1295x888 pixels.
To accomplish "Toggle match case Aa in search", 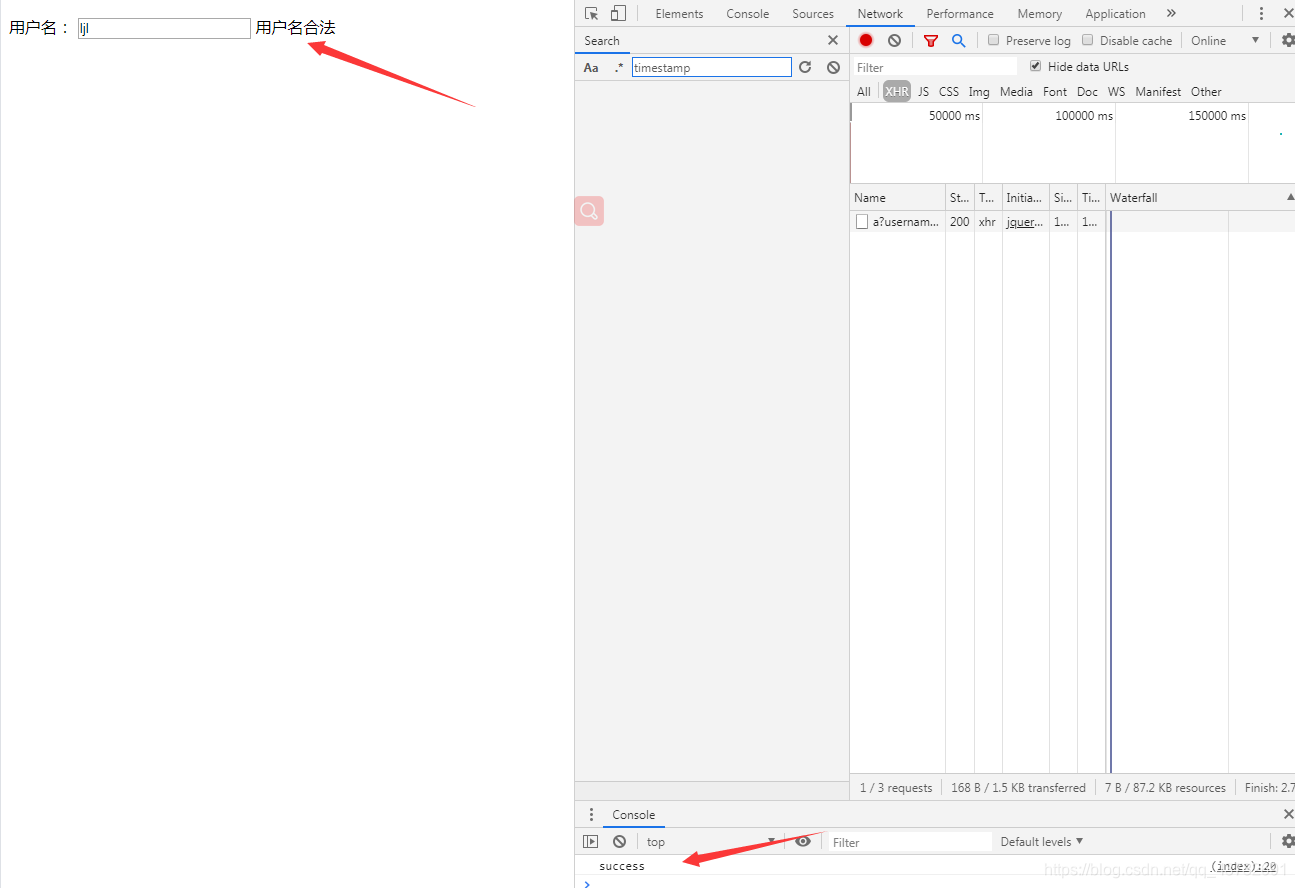I will click(591, 67).
